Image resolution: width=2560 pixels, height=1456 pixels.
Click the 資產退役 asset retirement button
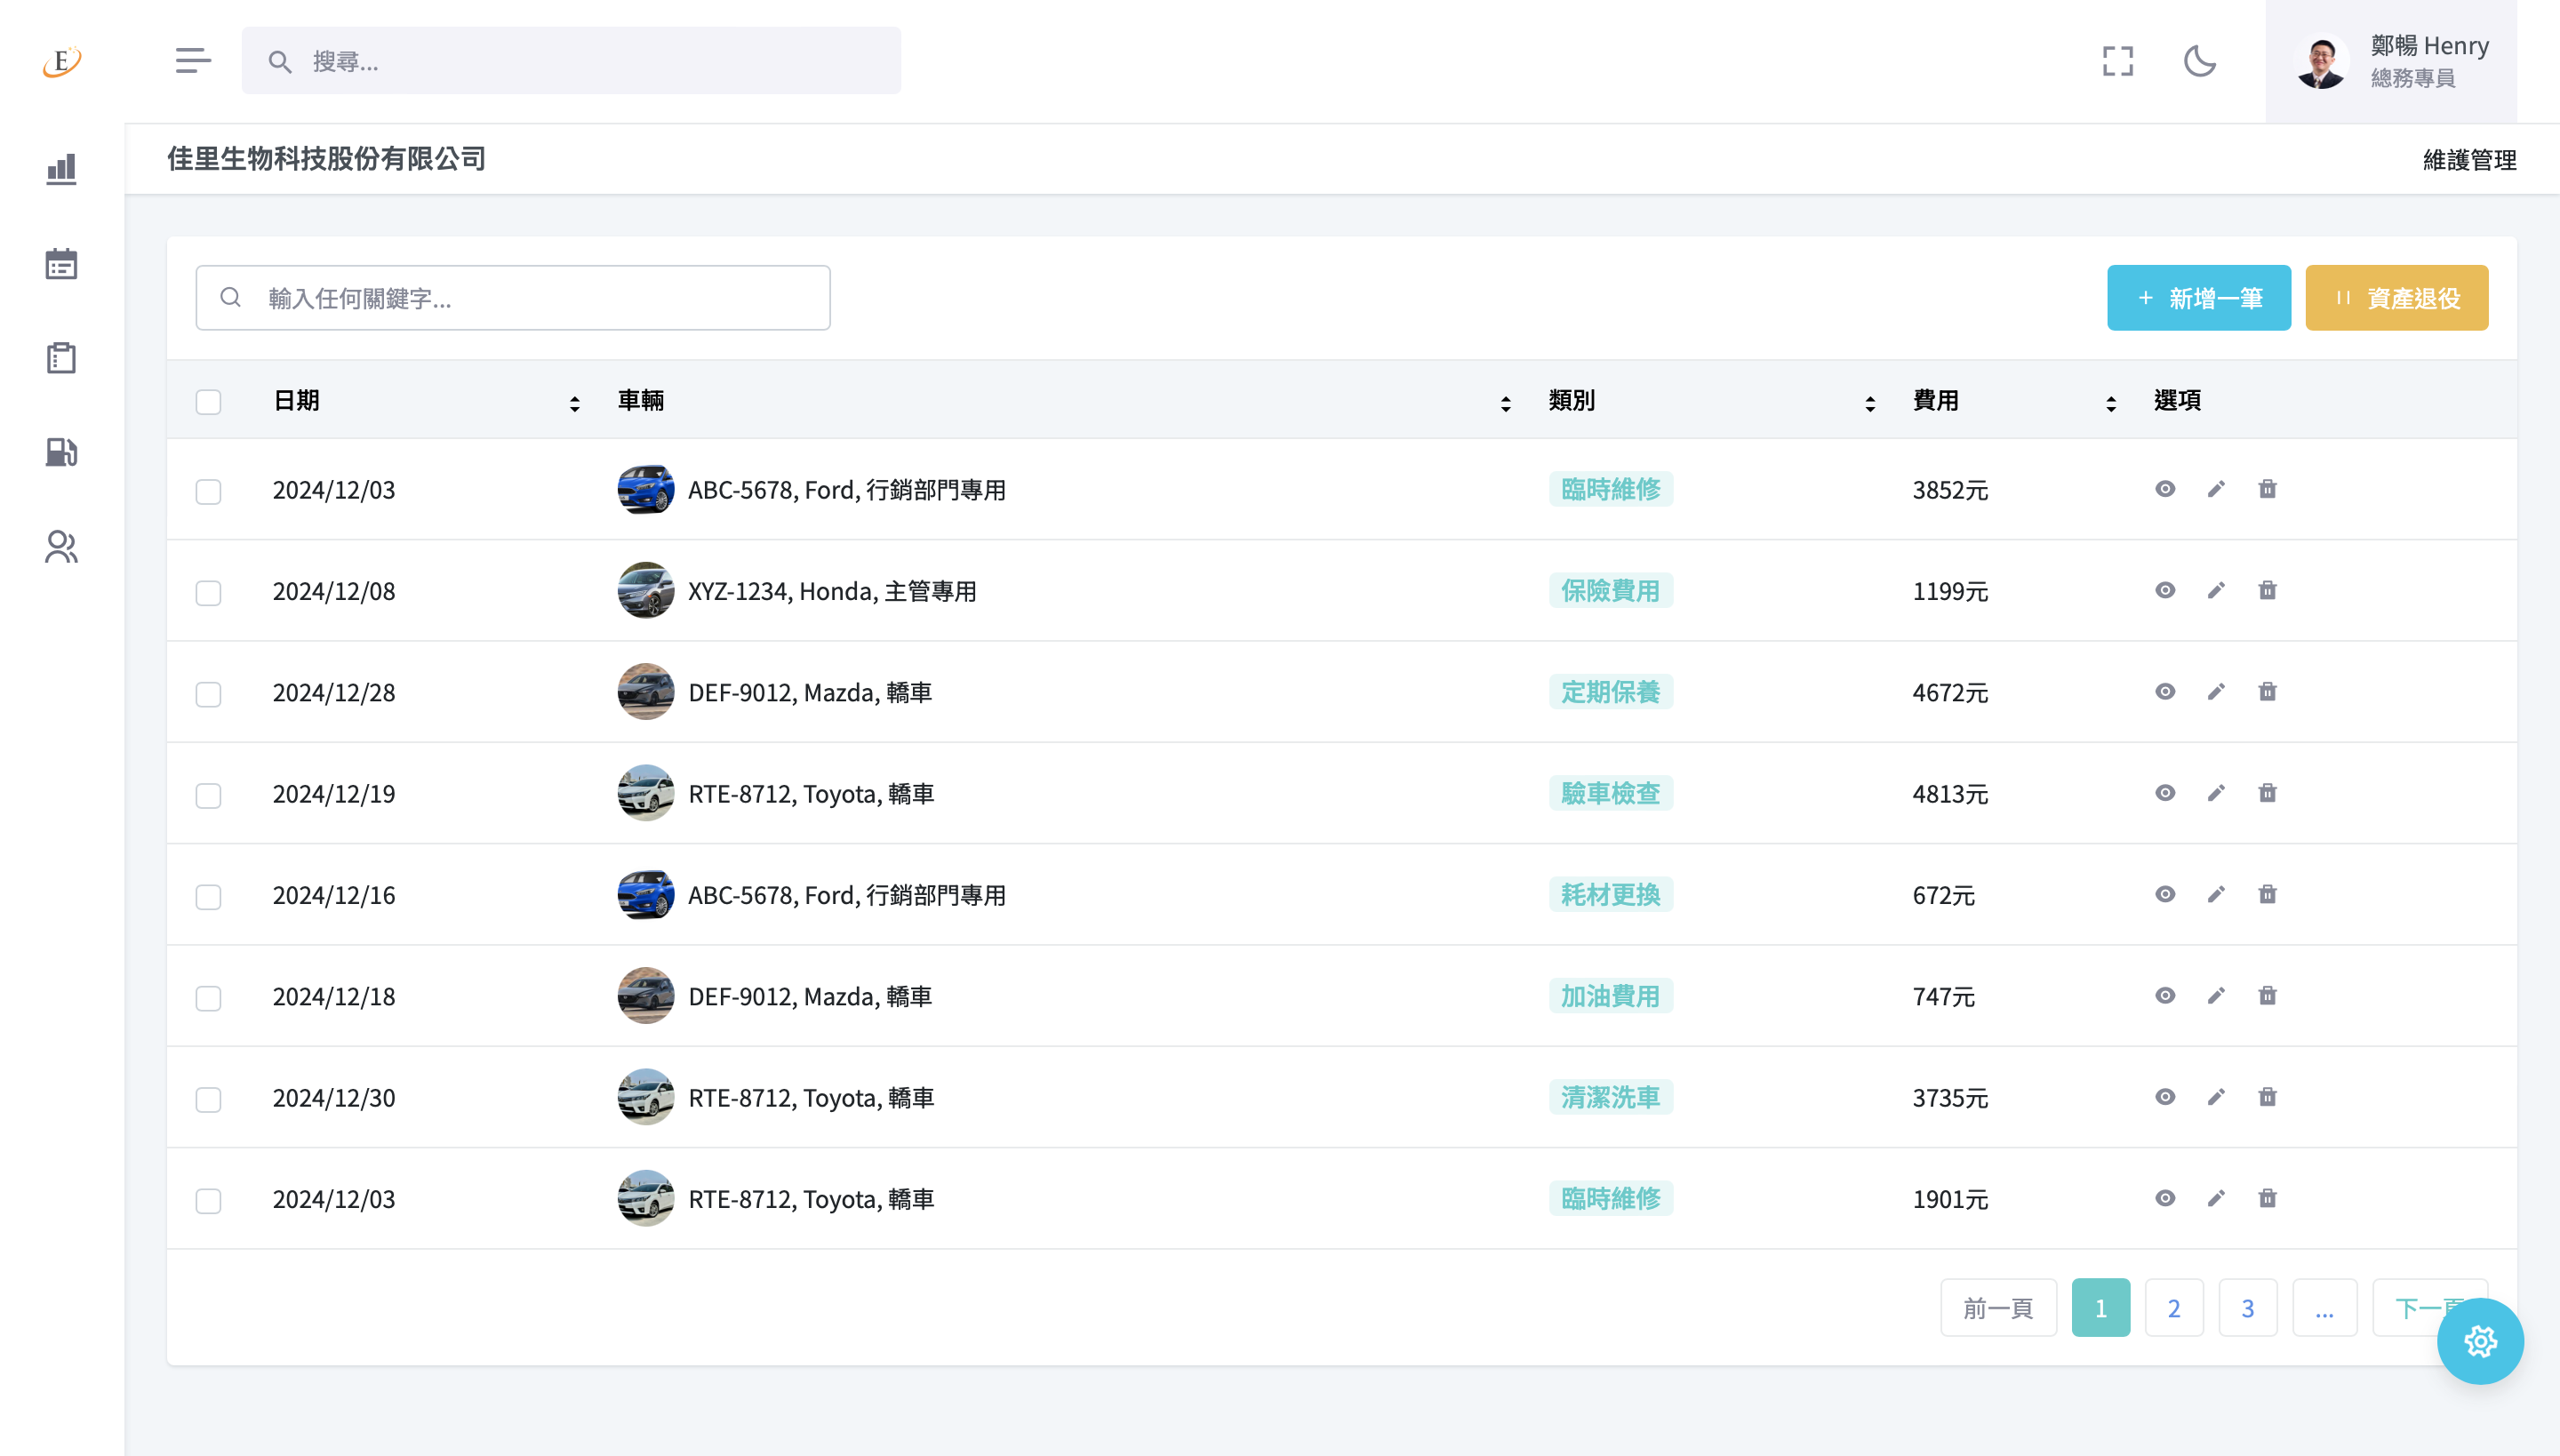point(2397,298)
